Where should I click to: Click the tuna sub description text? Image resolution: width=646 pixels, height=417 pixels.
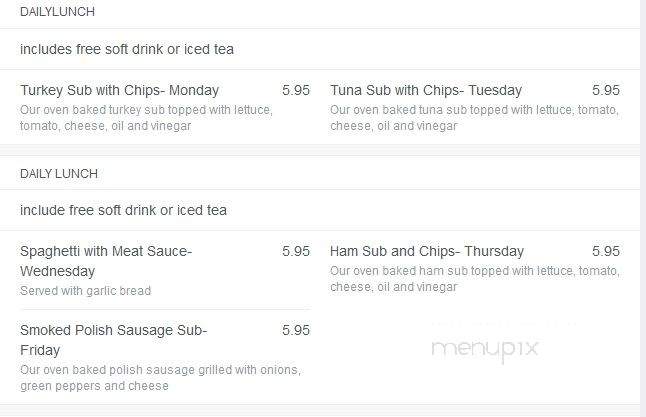point(475,118)
